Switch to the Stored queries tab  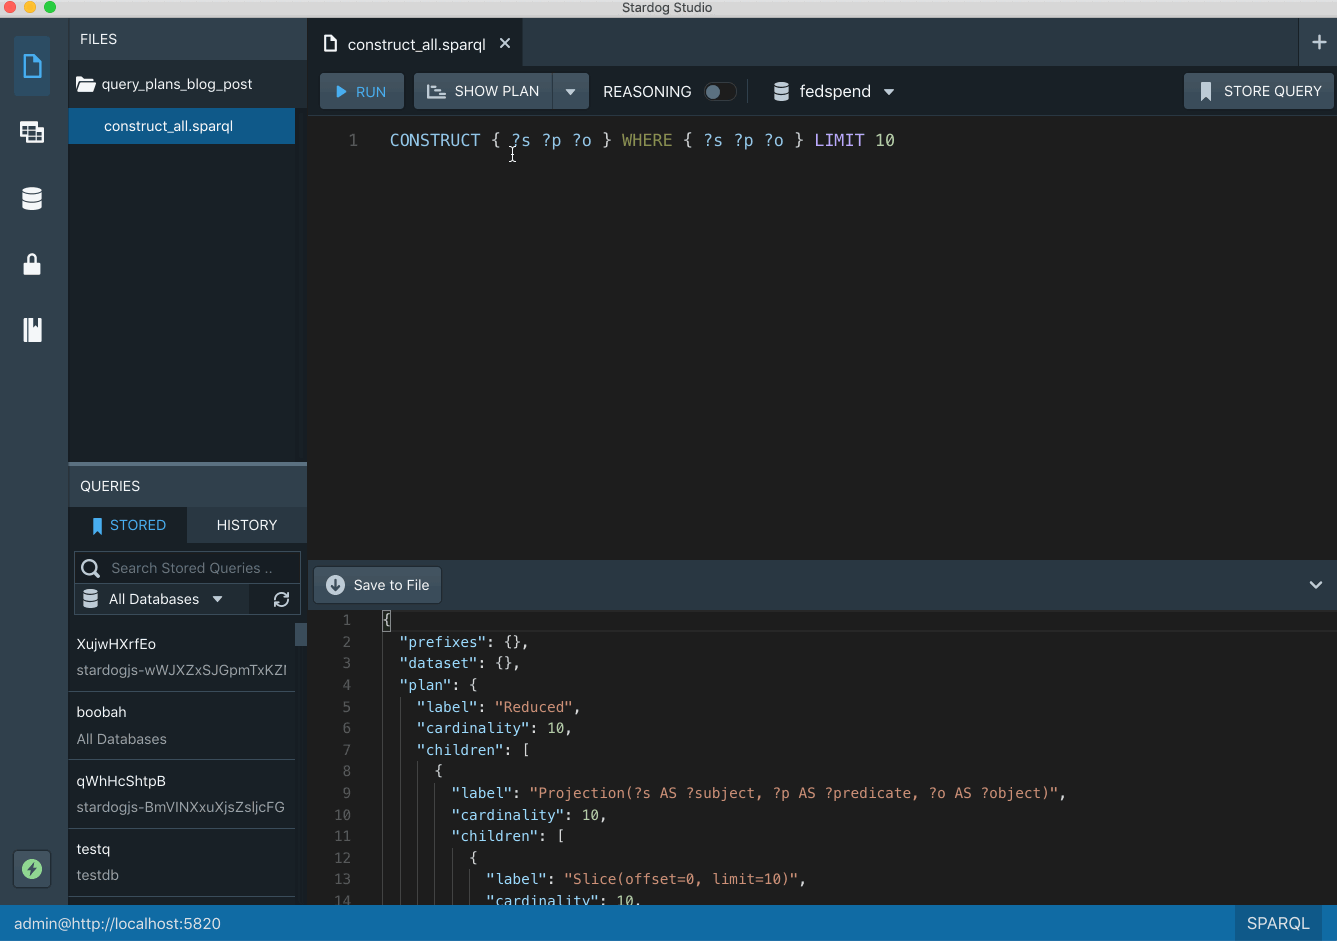(128, 525)
